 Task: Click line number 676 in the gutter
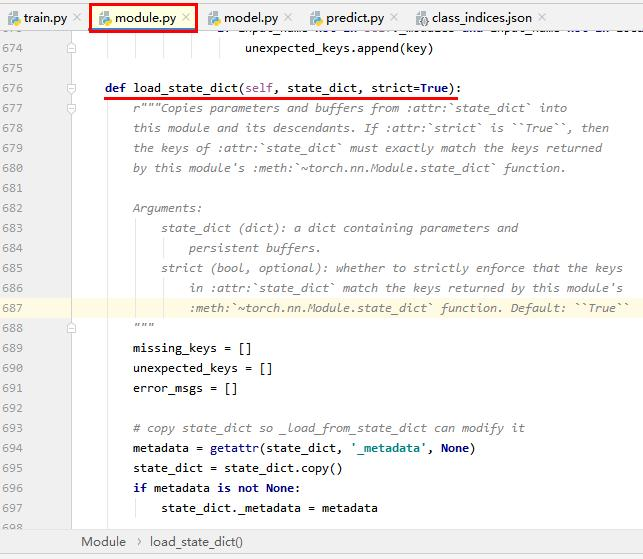point(12,88)
